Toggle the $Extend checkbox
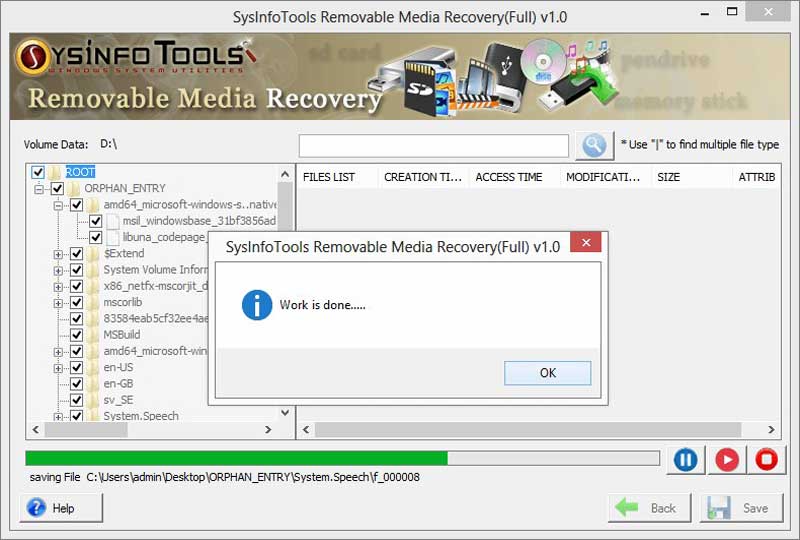 pos(77,254)
